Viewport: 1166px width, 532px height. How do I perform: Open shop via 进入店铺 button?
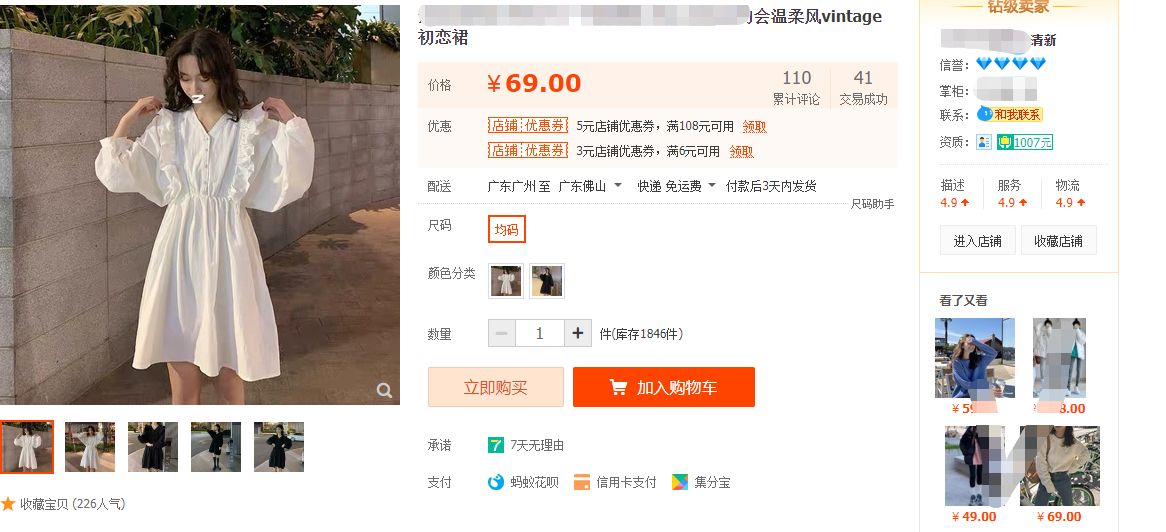click(977, 240)
